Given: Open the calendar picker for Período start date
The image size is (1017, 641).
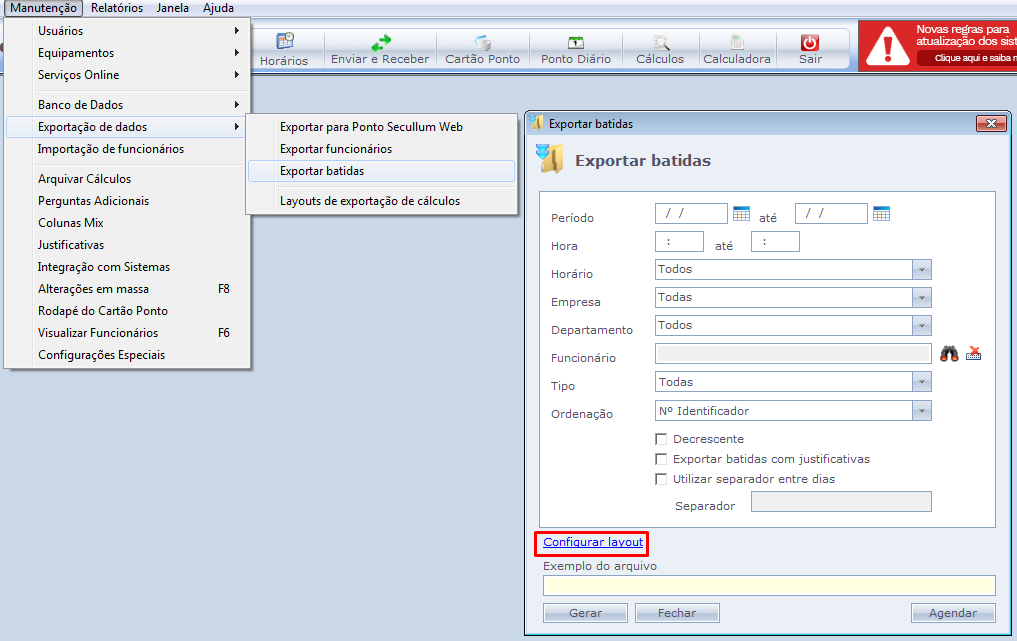Looking at the screenshot, I should [x=741, y=213].
